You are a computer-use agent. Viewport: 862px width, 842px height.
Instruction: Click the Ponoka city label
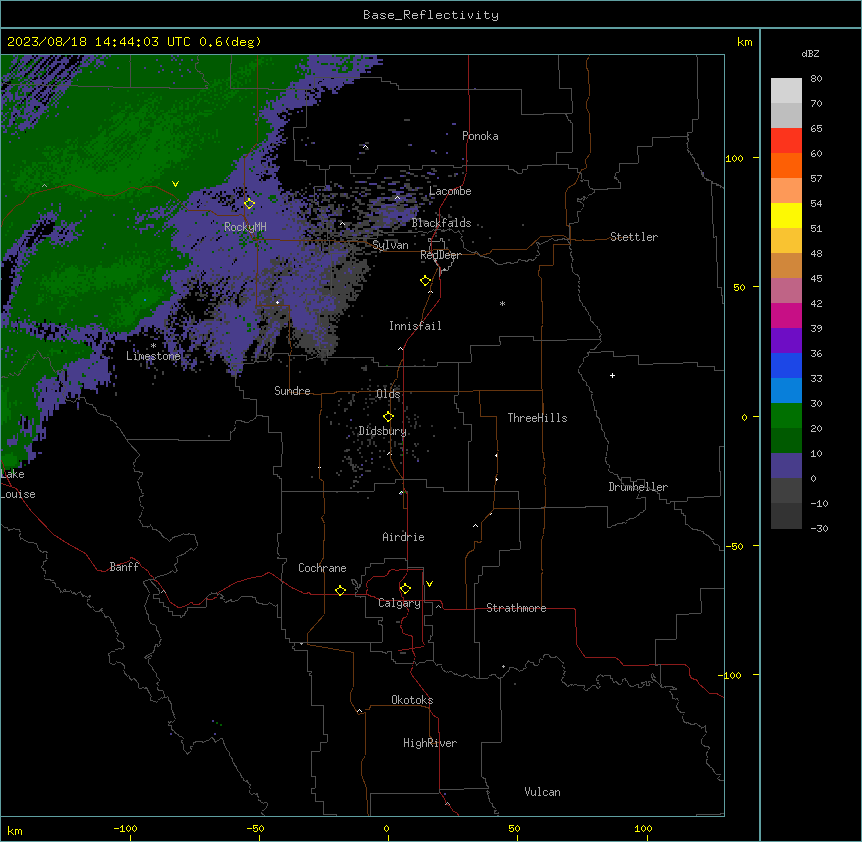point(480,136)
